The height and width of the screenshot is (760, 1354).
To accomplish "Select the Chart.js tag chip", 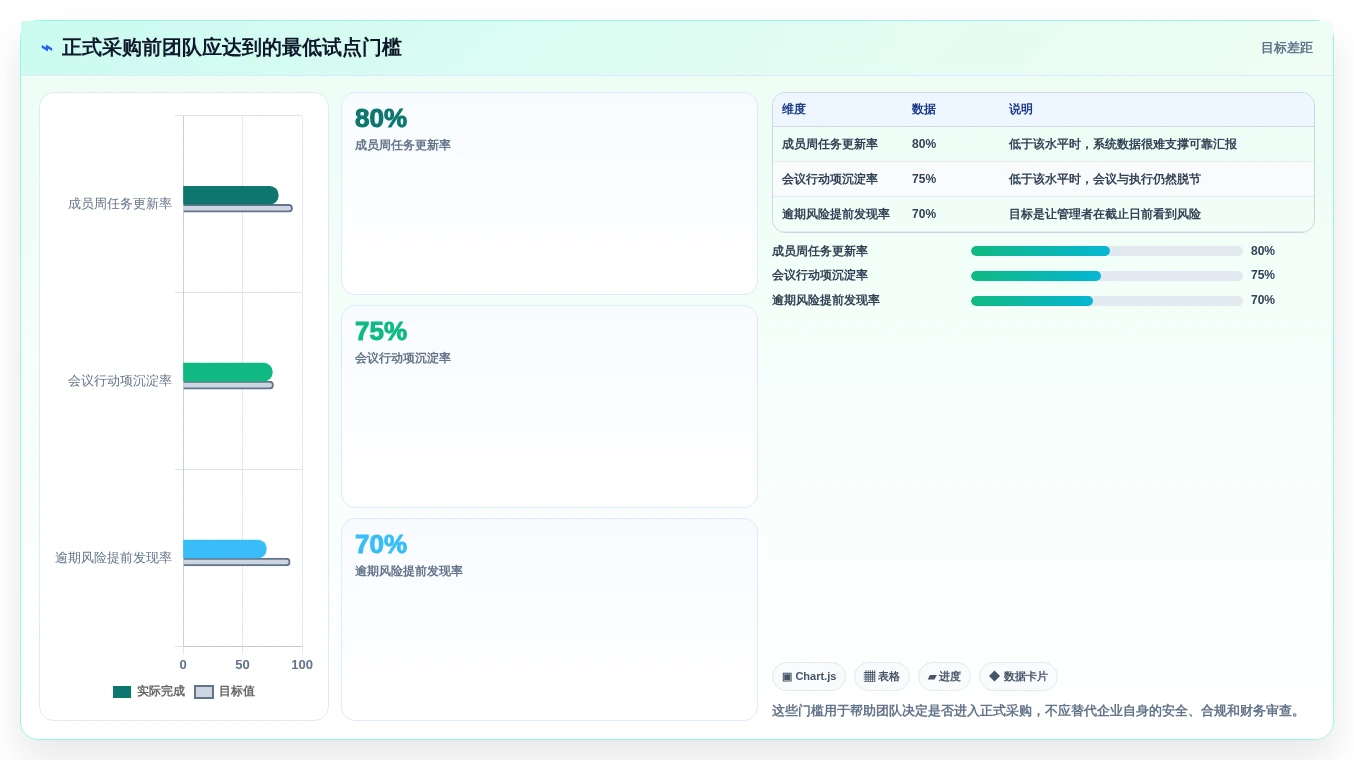I will click(x=809, y=677).
